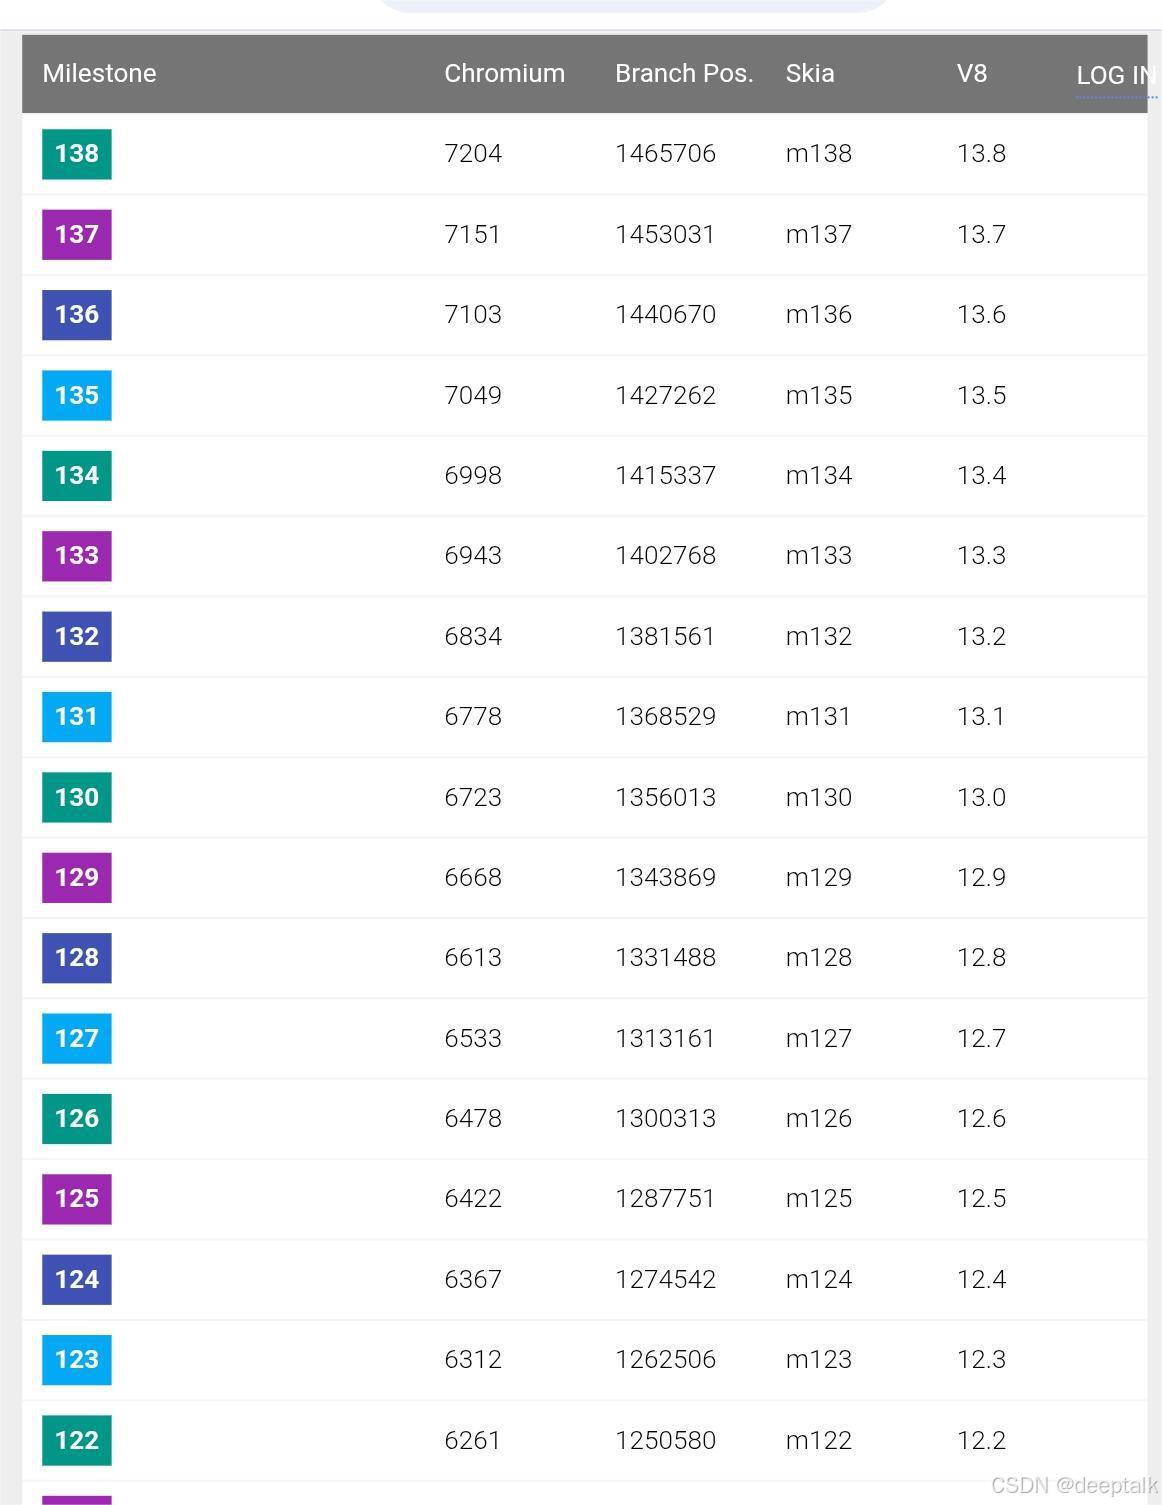This screenshot has width=1162, height=1505.
Task: Click branch position 1465706 for milestone 138
Action: (666, 153)
